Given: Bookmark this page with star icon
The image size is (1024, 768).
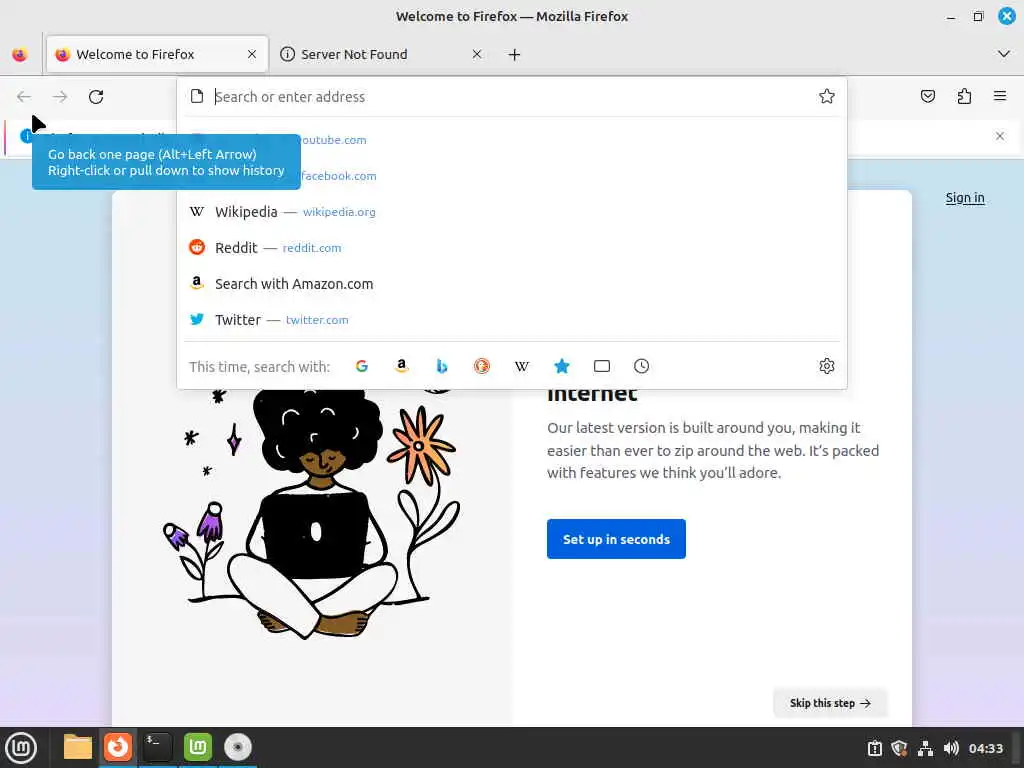Looking at the screenshot, I should click(x=827, y=97).
